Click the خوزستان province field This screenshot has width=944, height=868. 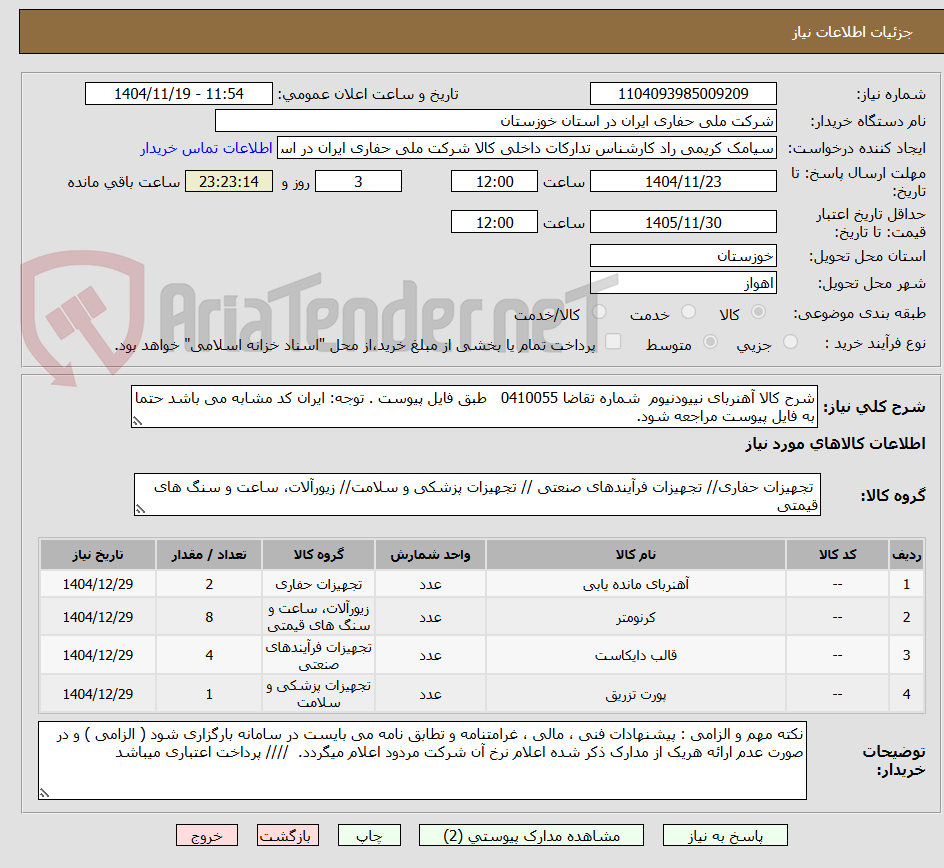tap(683, 256)
